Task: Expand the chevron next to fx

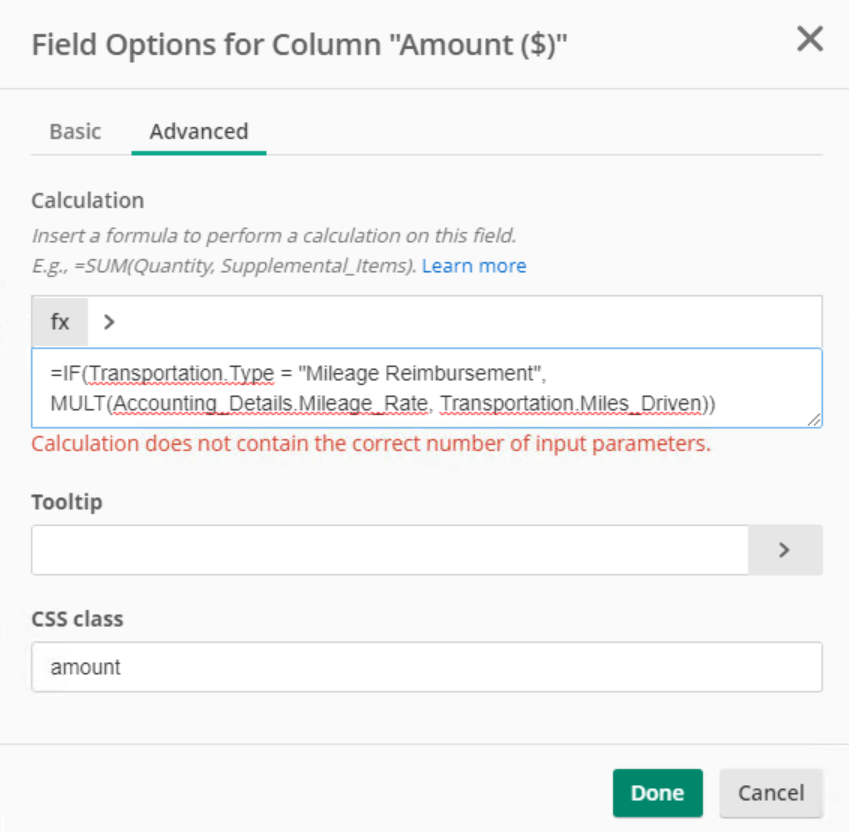Action: pos(109,322)
